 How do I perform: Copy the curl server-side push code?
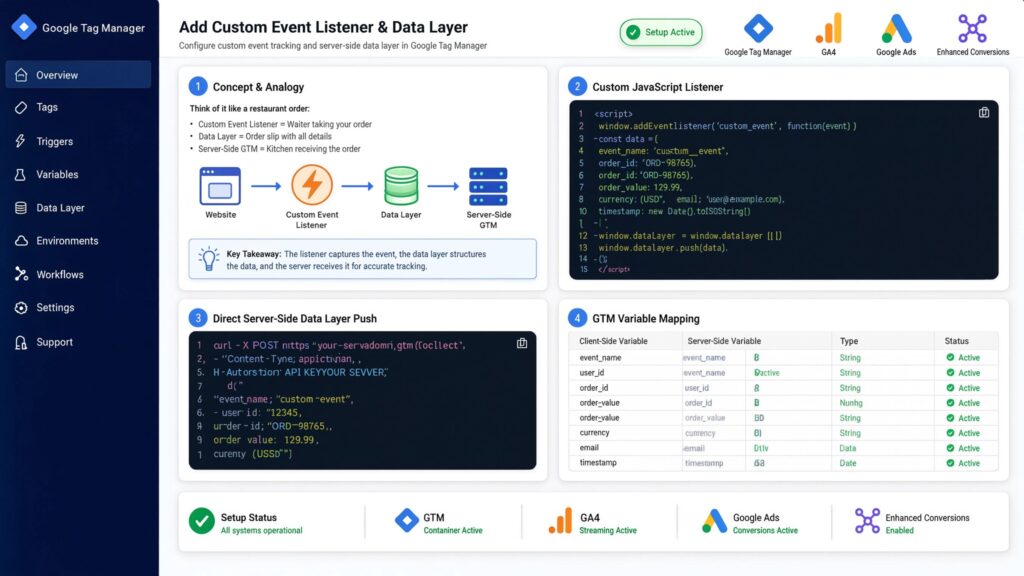[522, 343]
